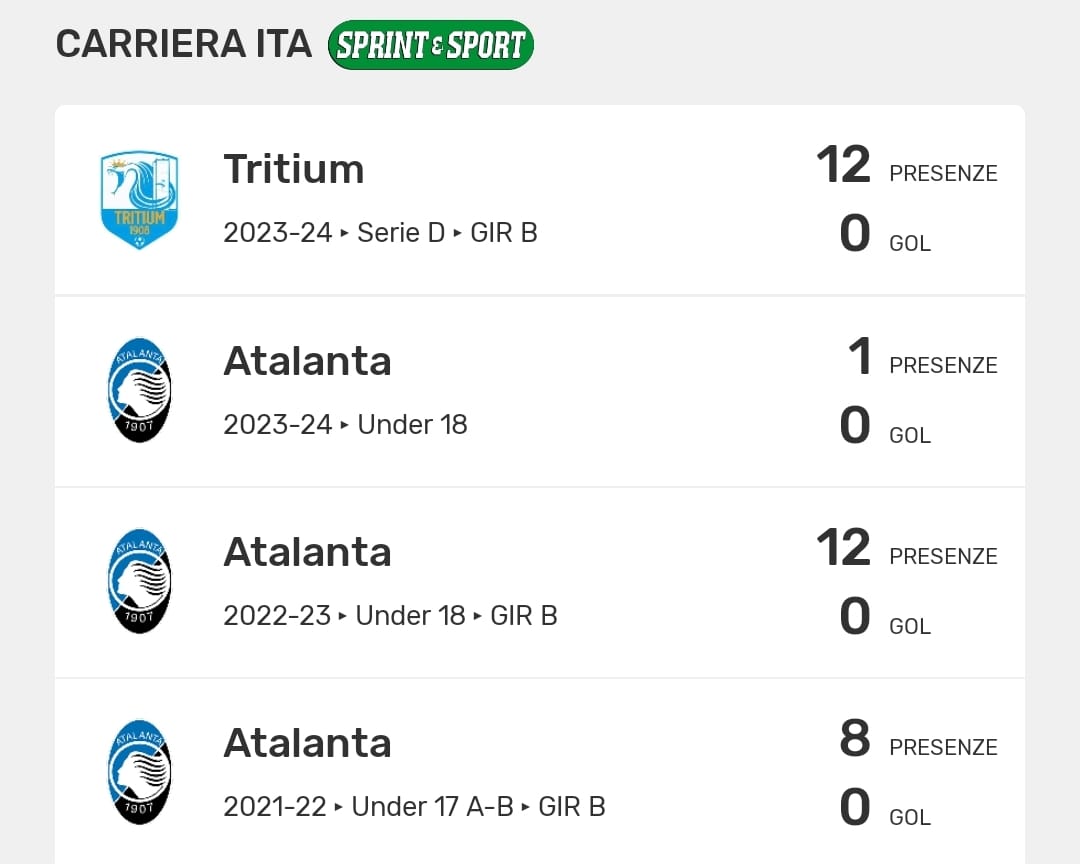Open the Atalanta name in the Under 17 A-B row
Viewport: 1080px width, 864px height.
307,743
